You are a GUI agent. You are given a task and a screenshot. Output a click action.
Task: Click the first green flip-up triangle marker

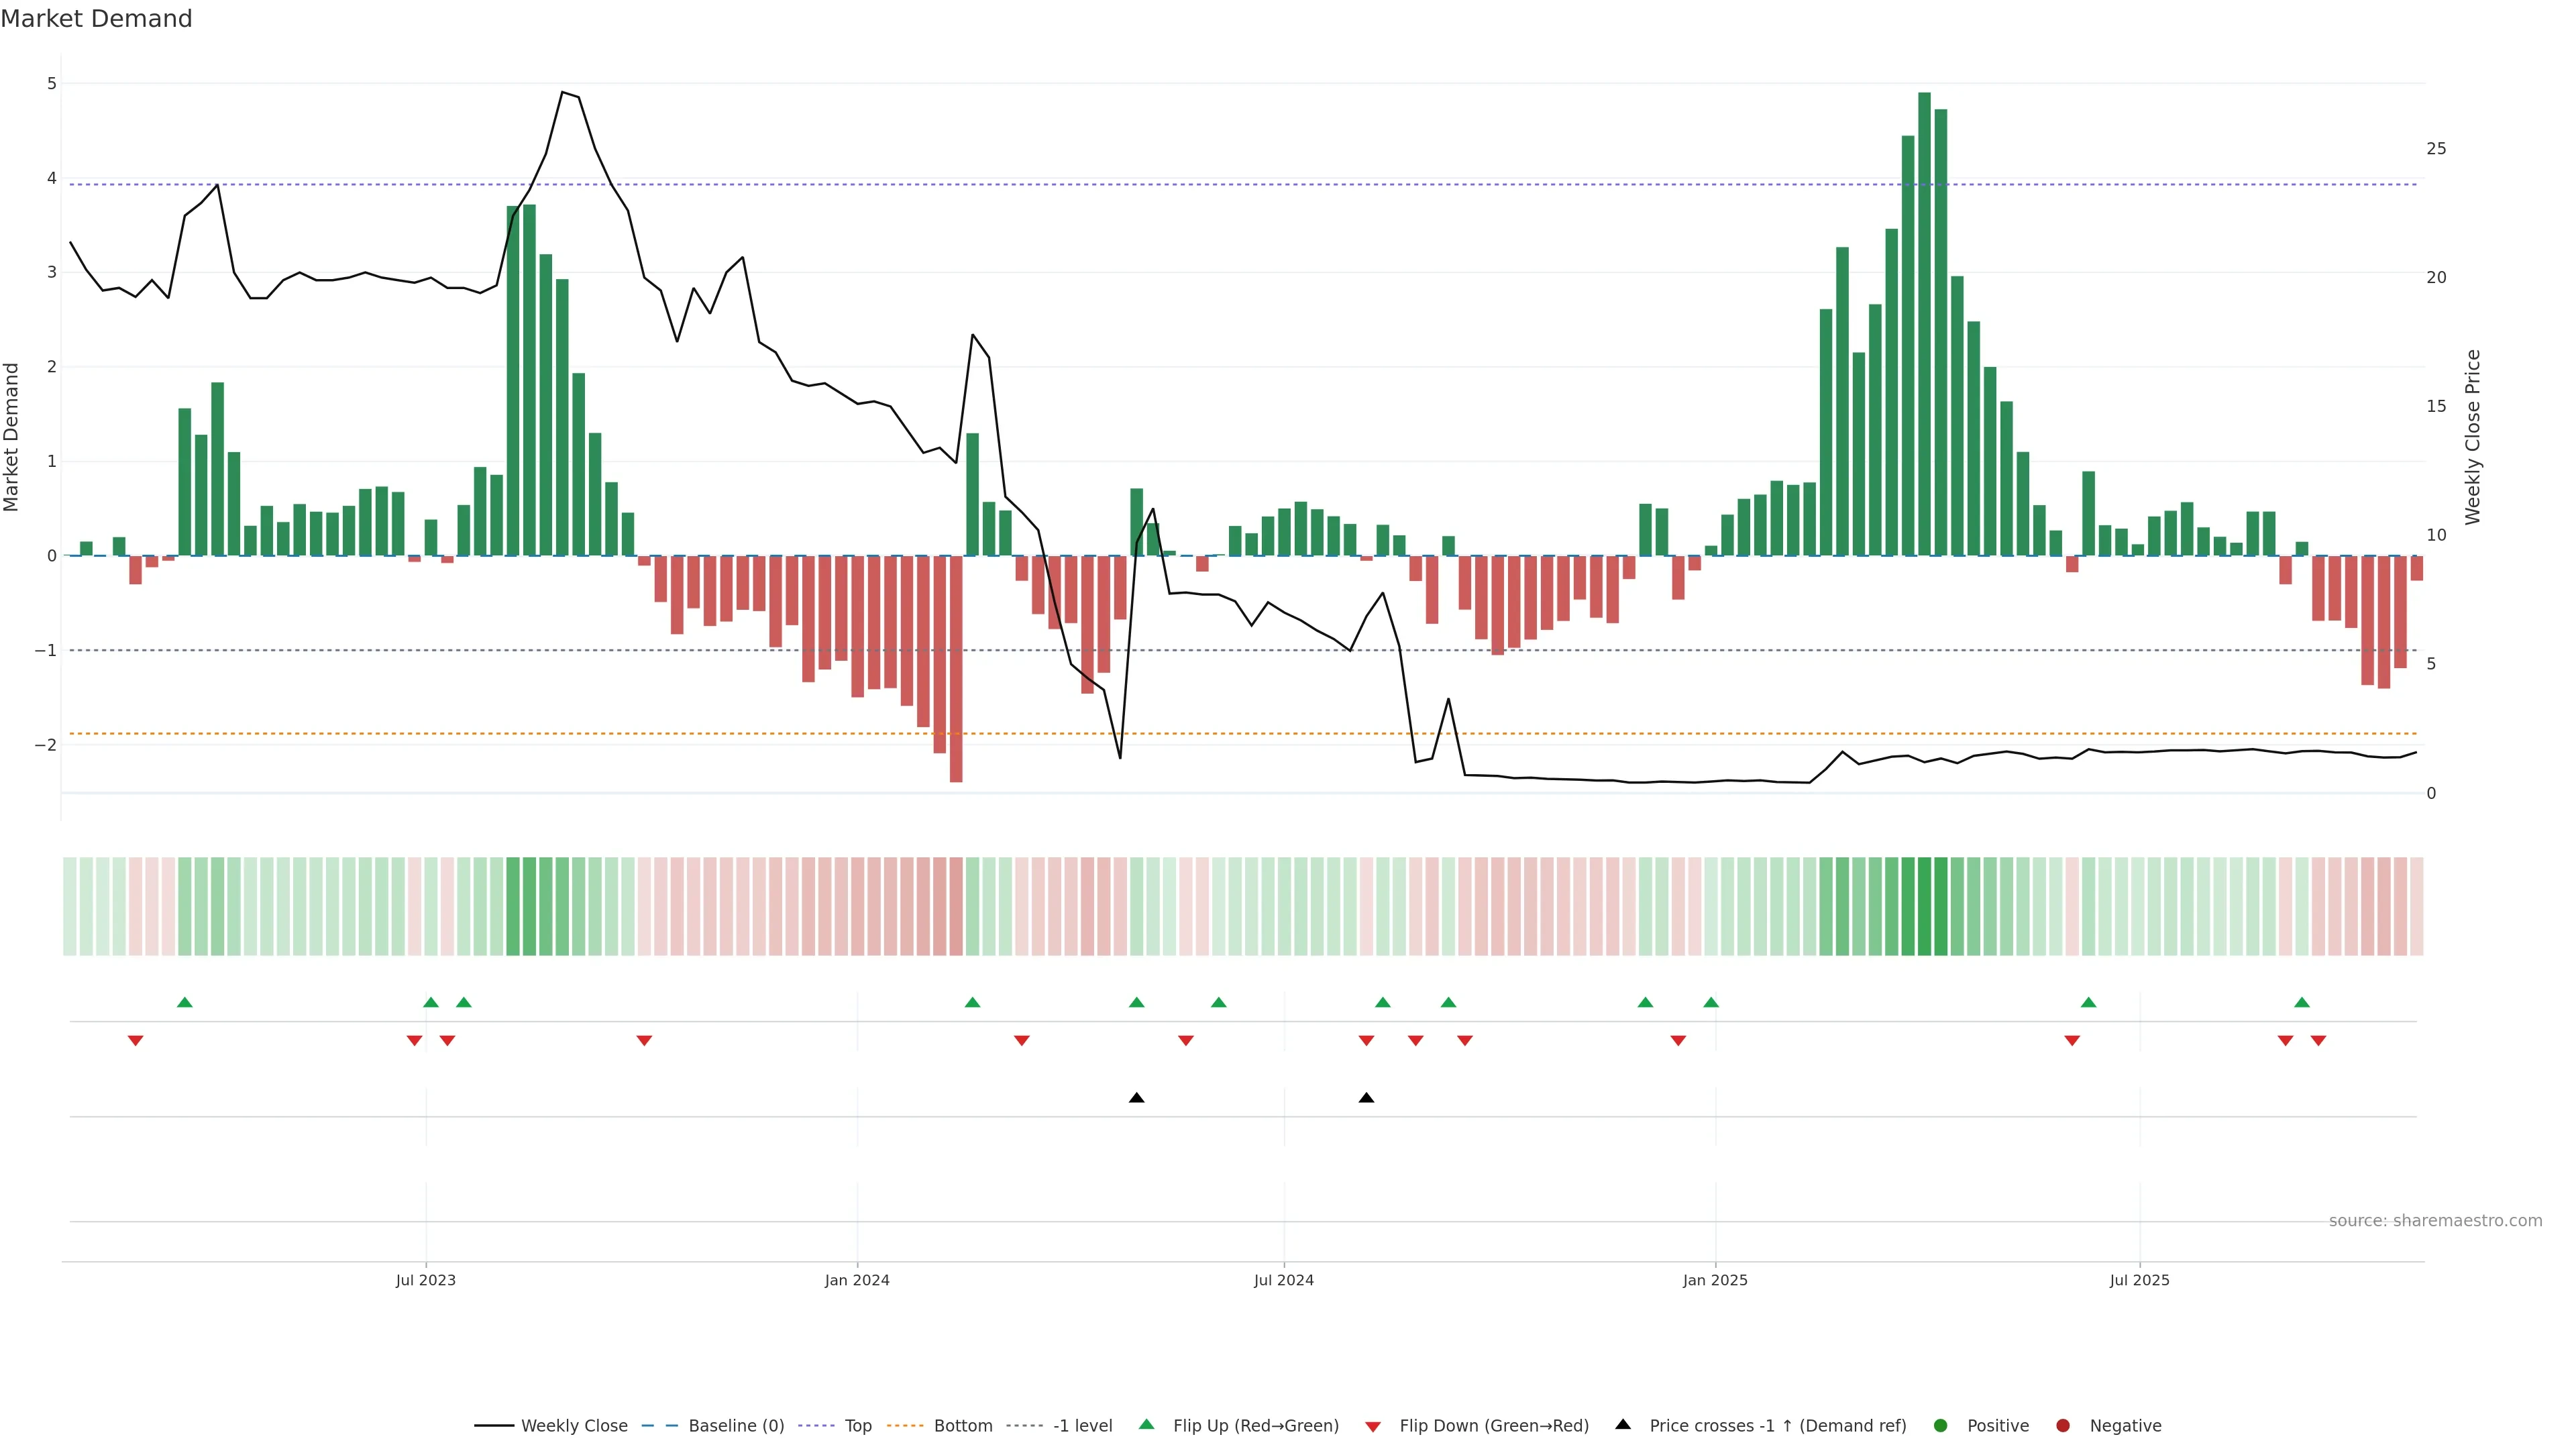pos(184,1002)
